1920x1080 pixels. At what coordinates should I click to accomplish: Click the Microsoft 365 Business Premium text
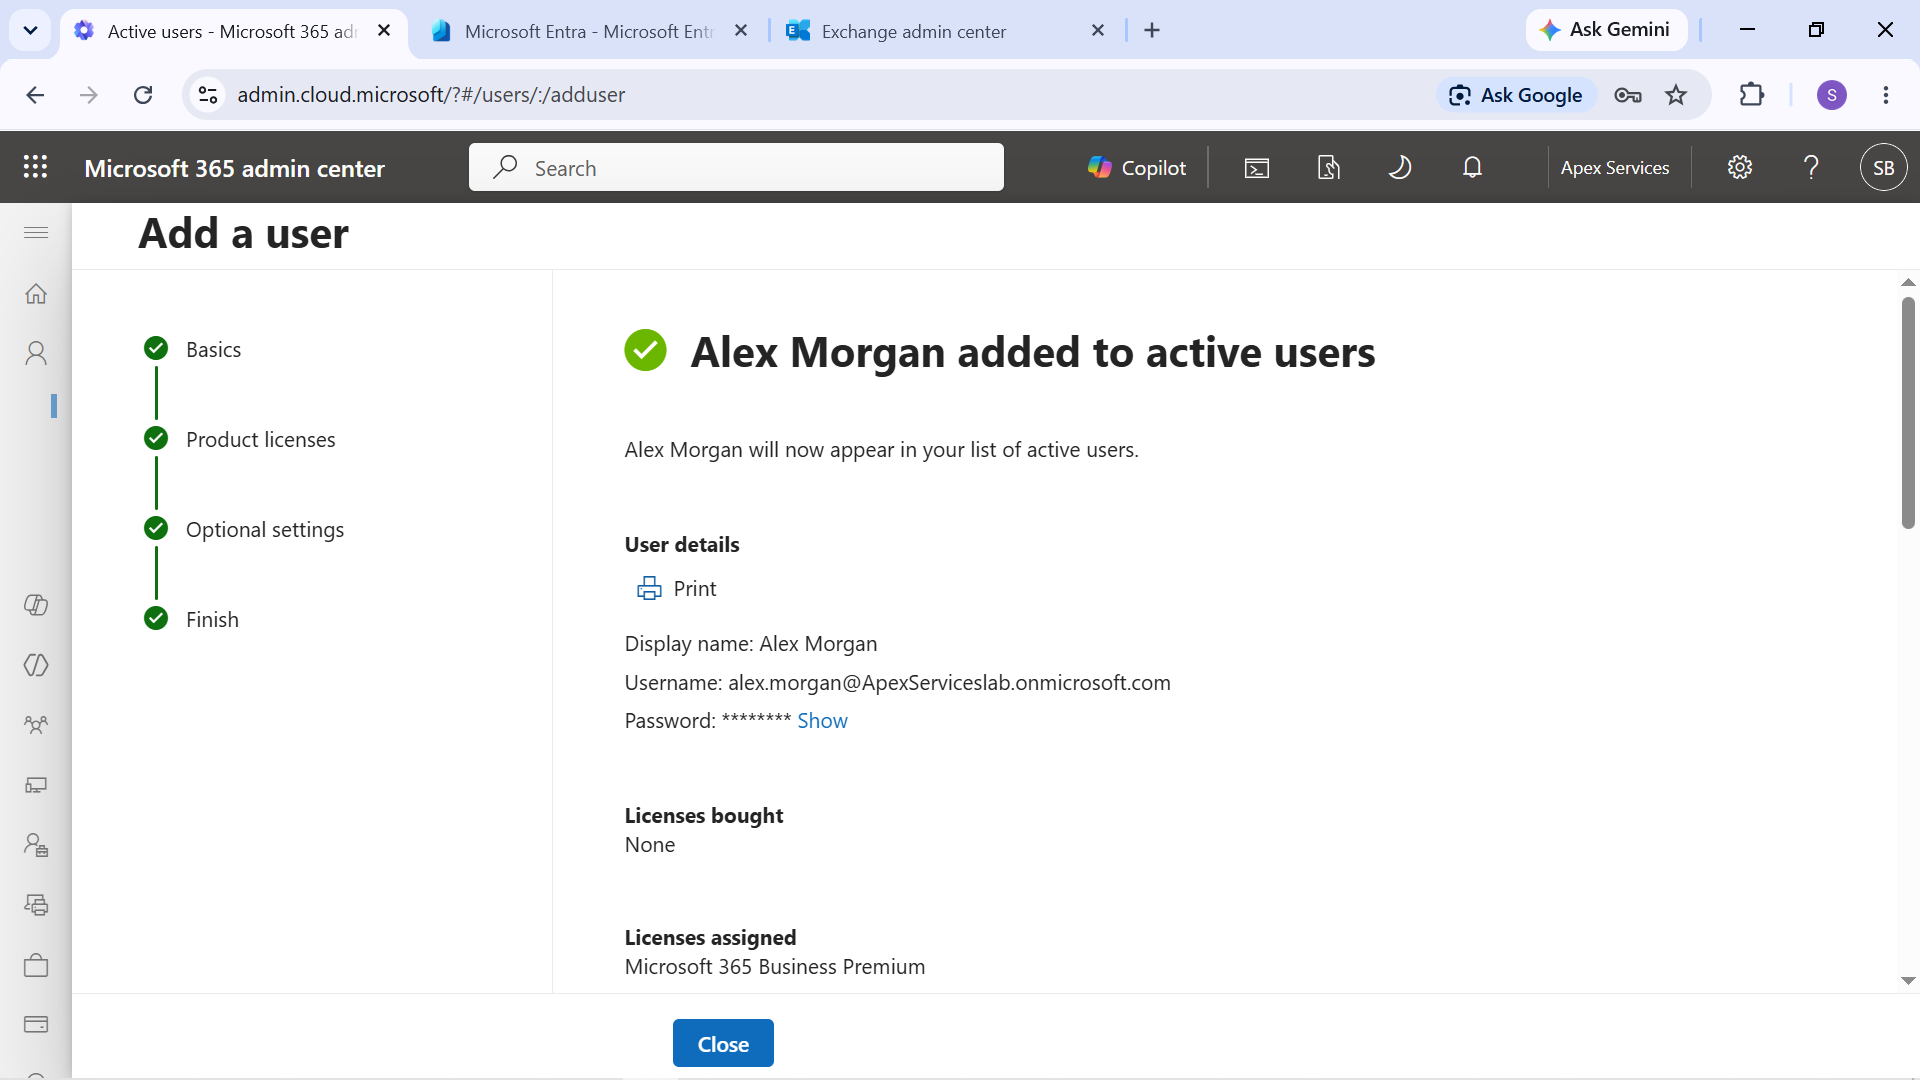point(775,967)
